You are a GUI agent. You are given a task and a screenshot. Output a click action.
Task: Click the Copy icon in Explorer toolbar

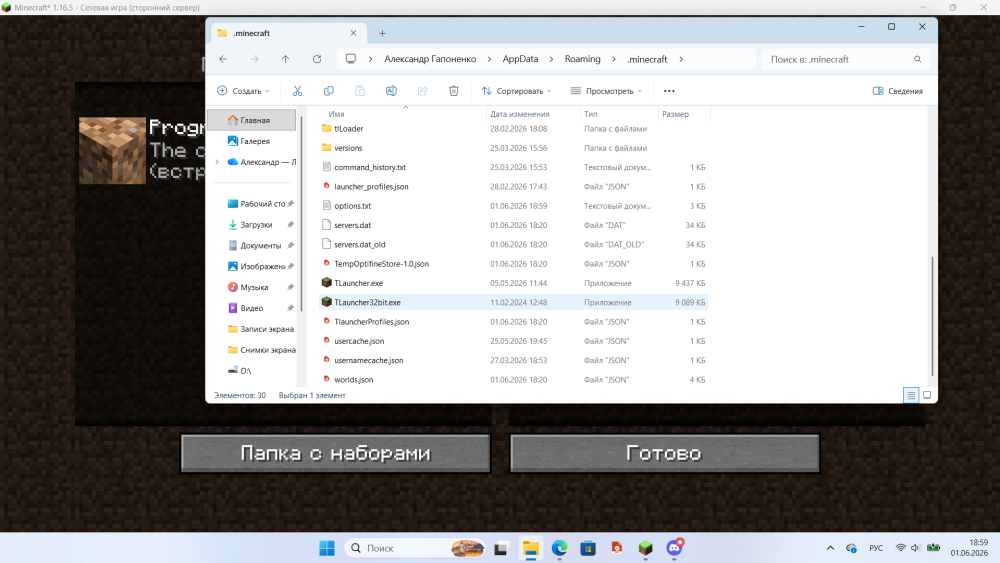(x=328, y=91)
